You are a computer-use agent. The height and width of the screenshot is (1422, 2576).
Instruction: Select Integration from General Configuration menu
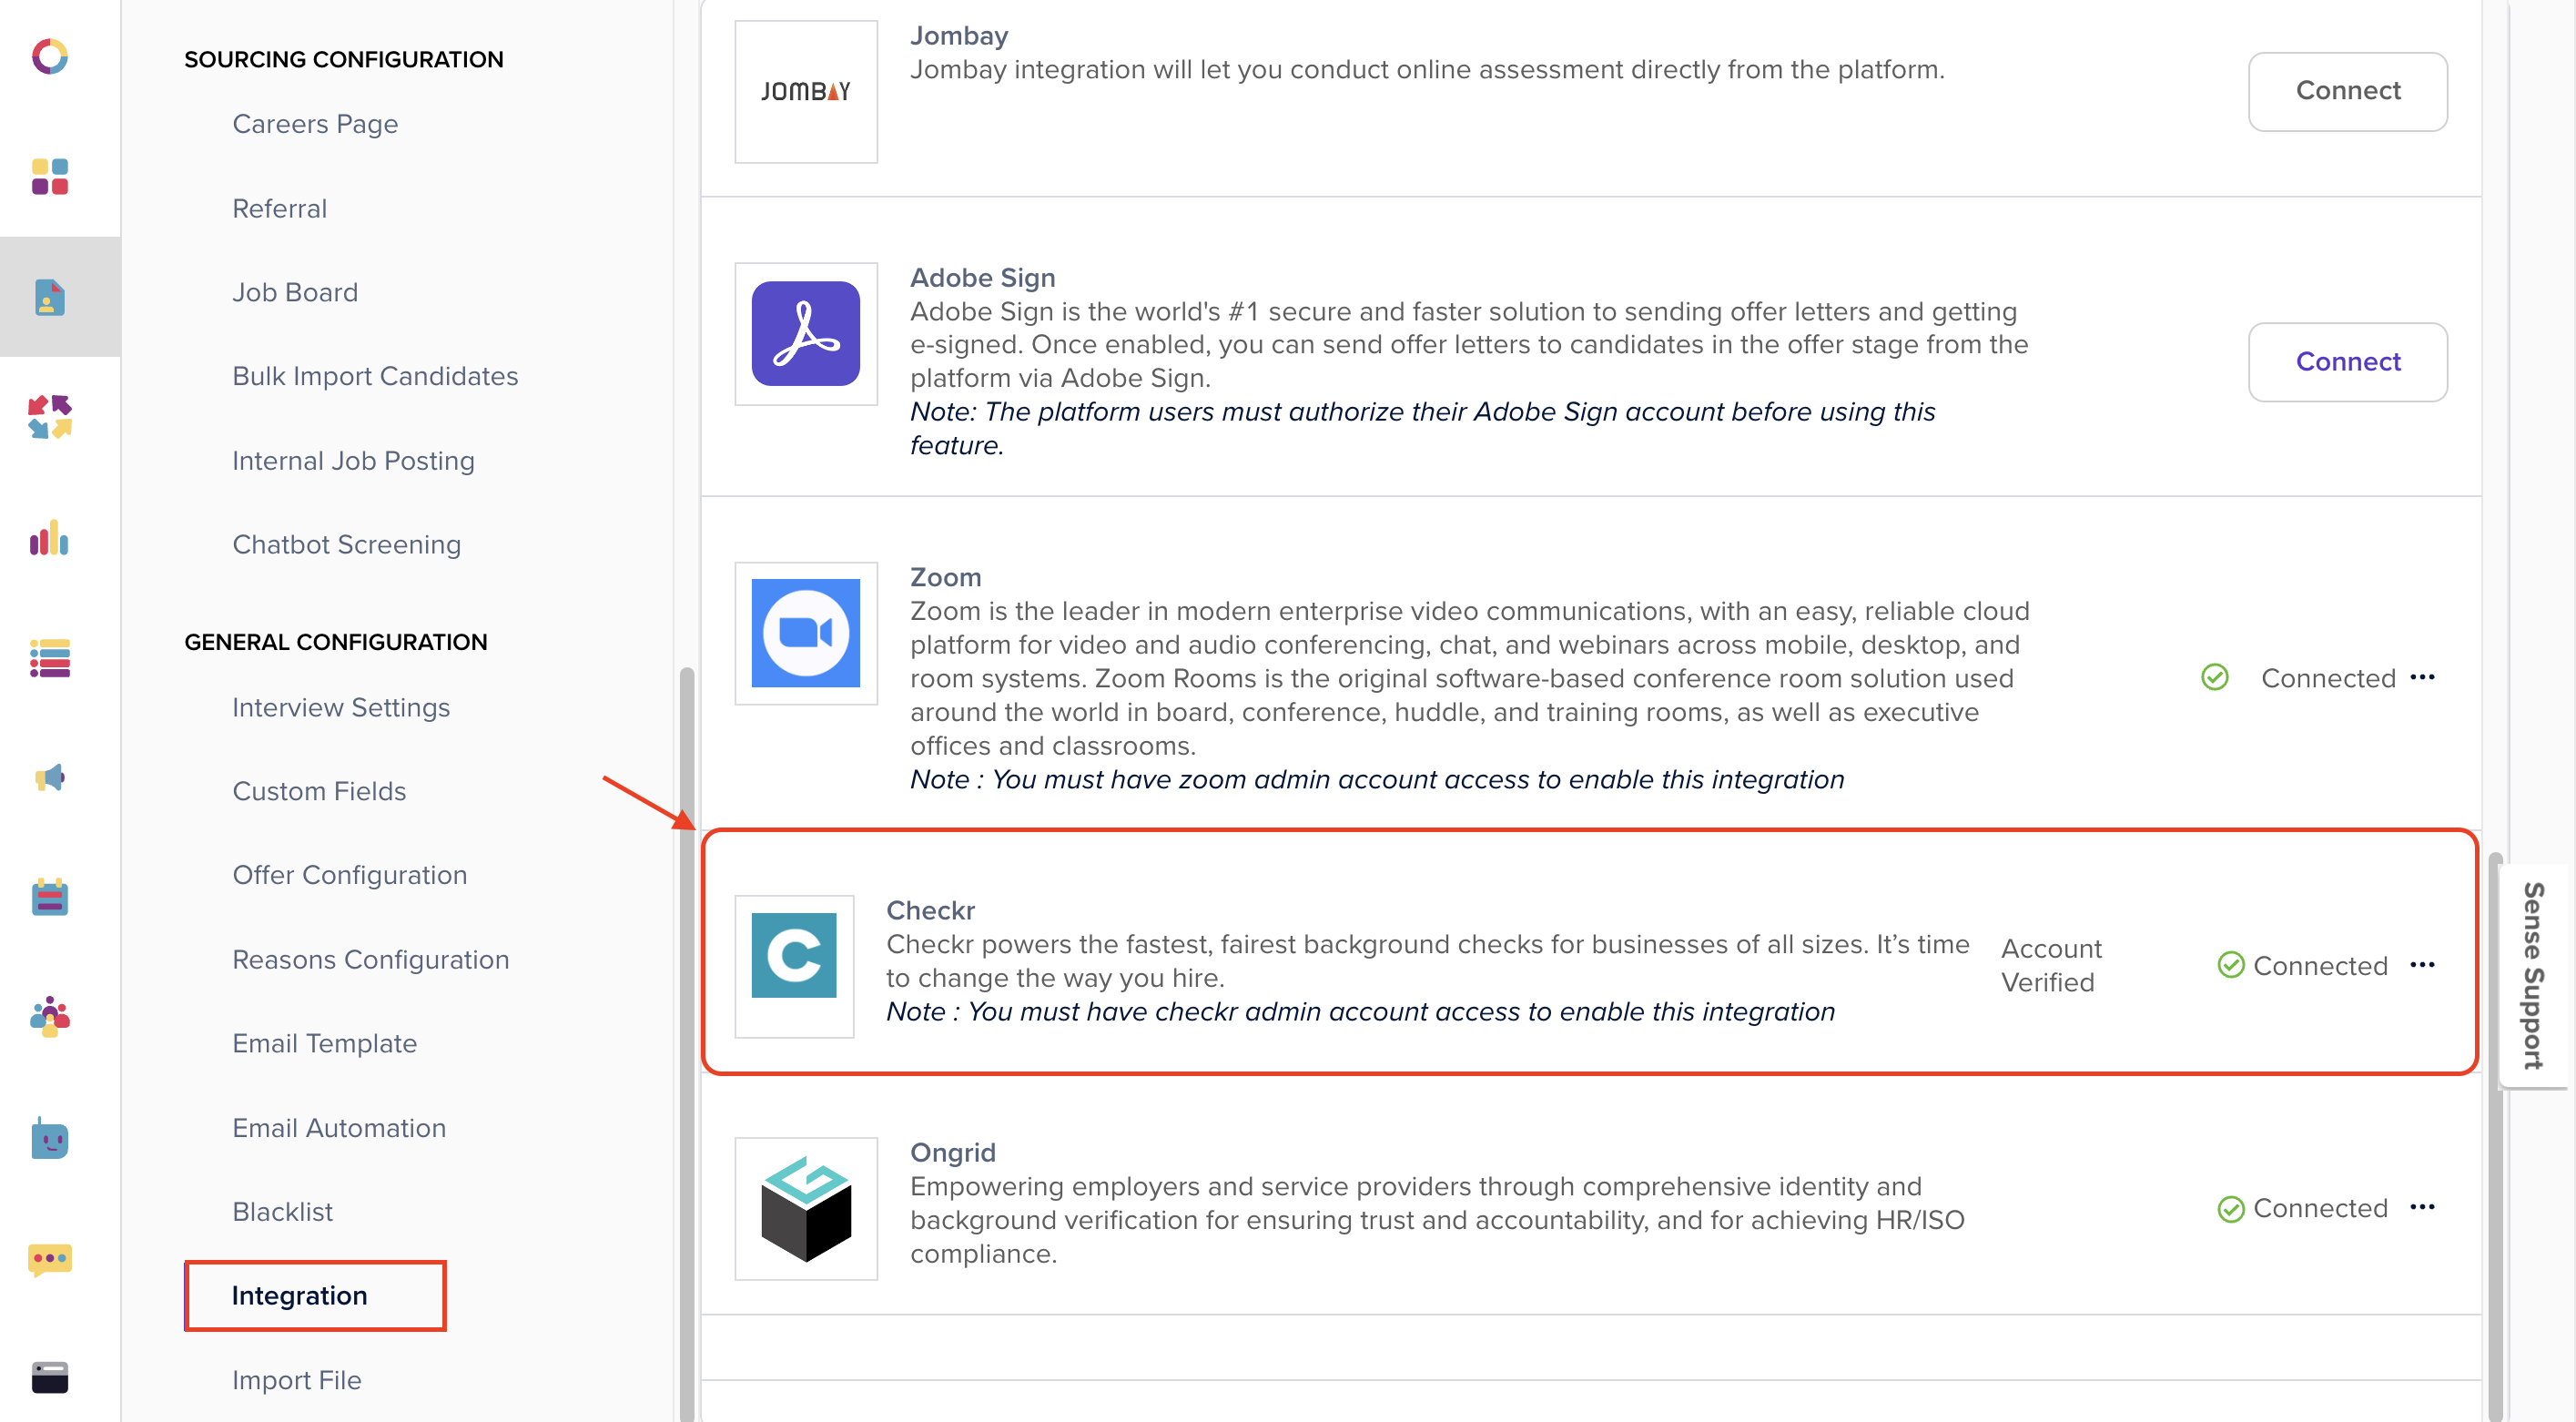tap(299, 1295)
